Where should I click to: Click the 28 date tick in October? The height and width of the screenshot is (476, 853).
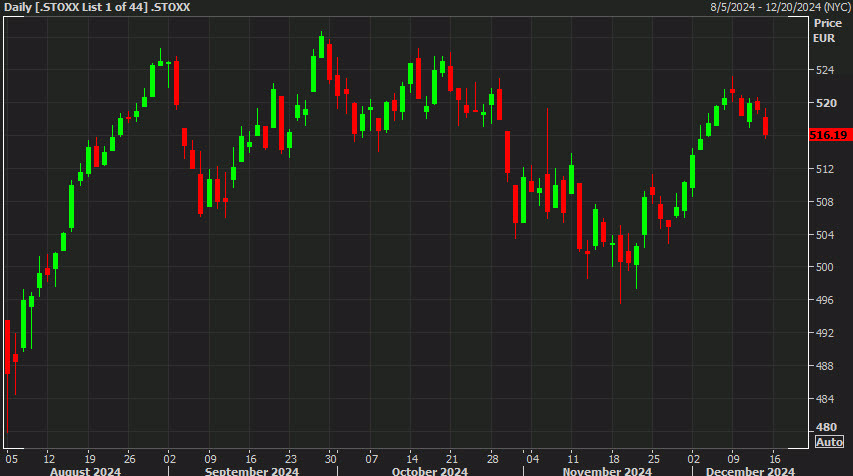click(x=492, y=459)
